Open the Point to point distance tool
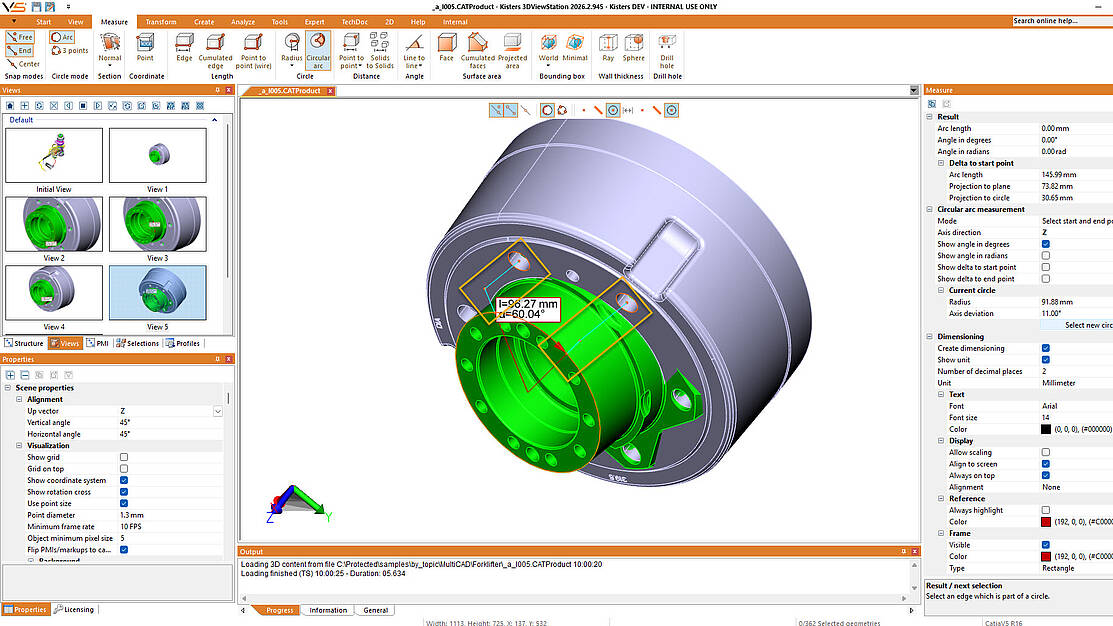 (x=351, y=50)
